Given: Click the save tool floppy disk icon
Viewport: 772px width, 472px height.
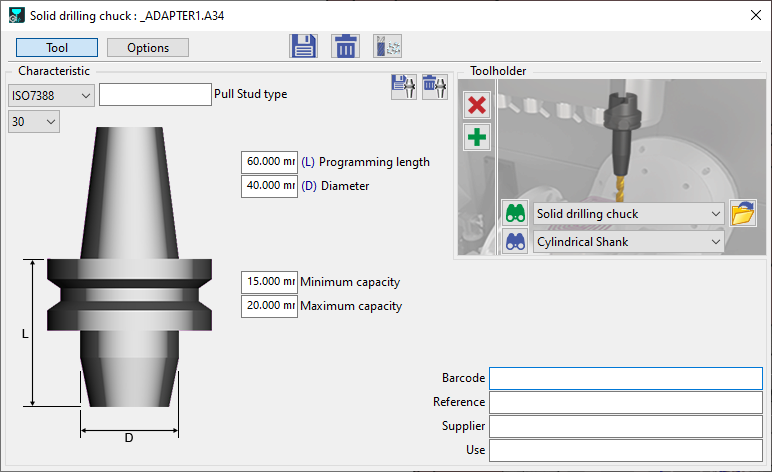Looking at the screenshot, I should point(303,47).
